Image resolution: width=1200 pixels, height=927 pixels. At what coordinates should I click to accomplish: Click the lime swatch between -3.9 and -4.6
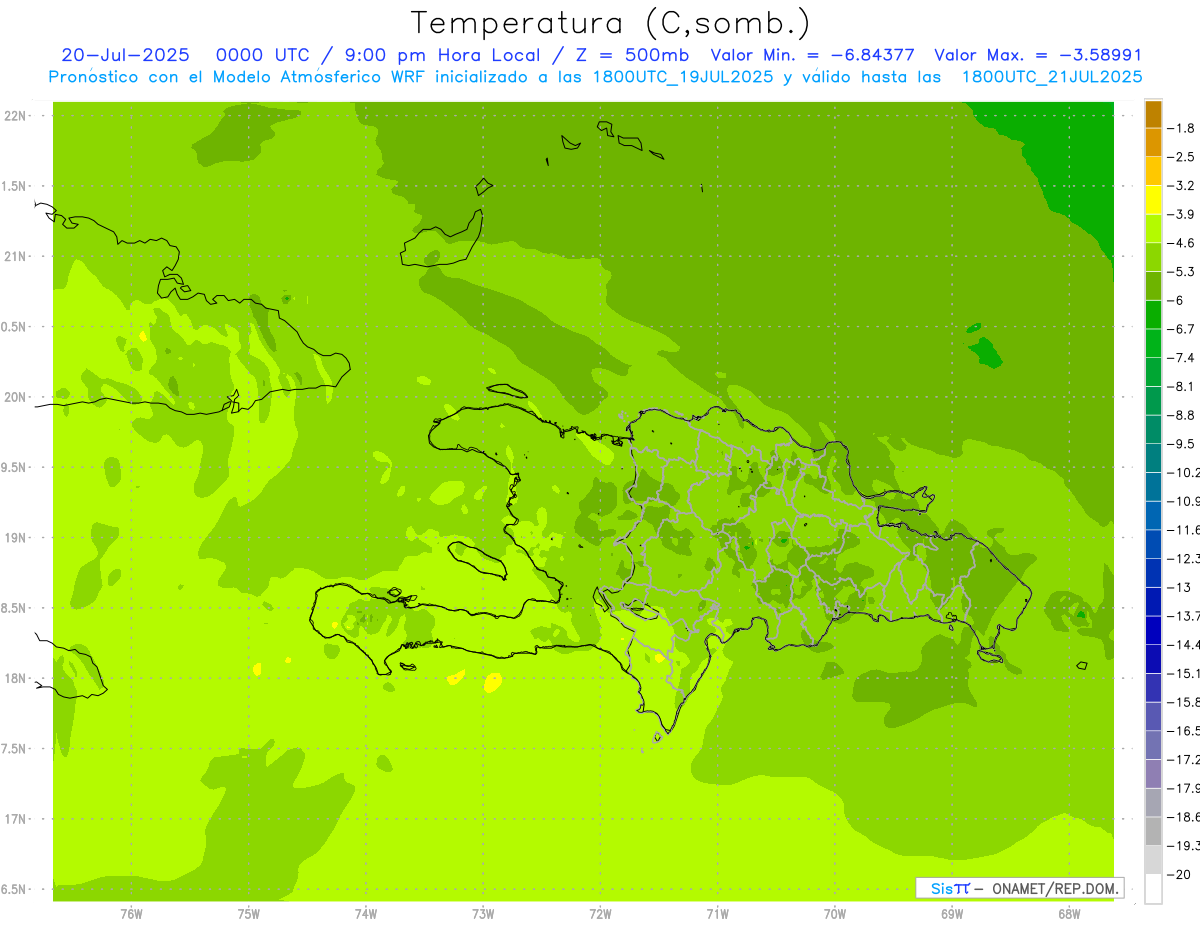[x=1154, y=229]
